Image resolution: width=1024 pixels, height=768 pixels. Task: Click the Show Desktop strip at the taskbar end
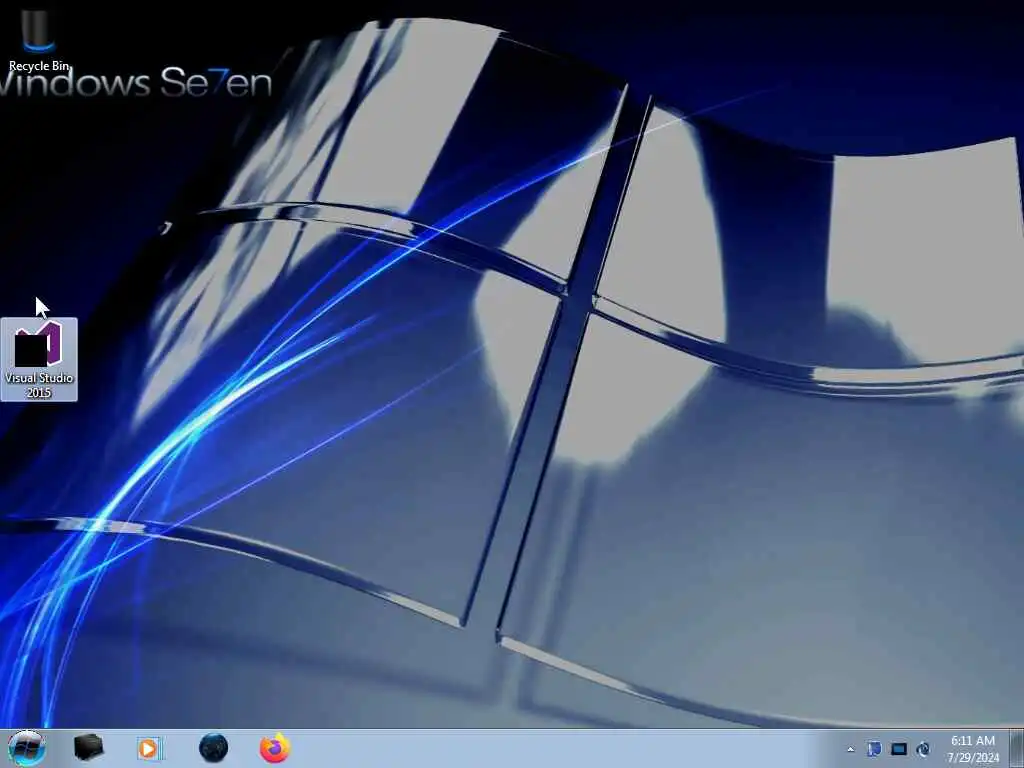(x=1017, y=748)
